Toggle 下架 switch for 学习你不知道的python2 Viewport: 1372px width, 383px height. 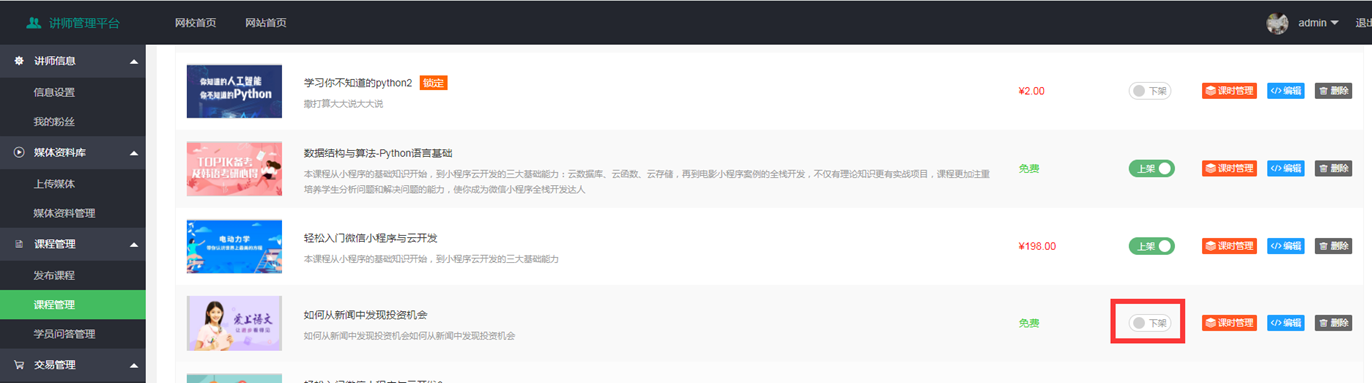point(1150,91)
